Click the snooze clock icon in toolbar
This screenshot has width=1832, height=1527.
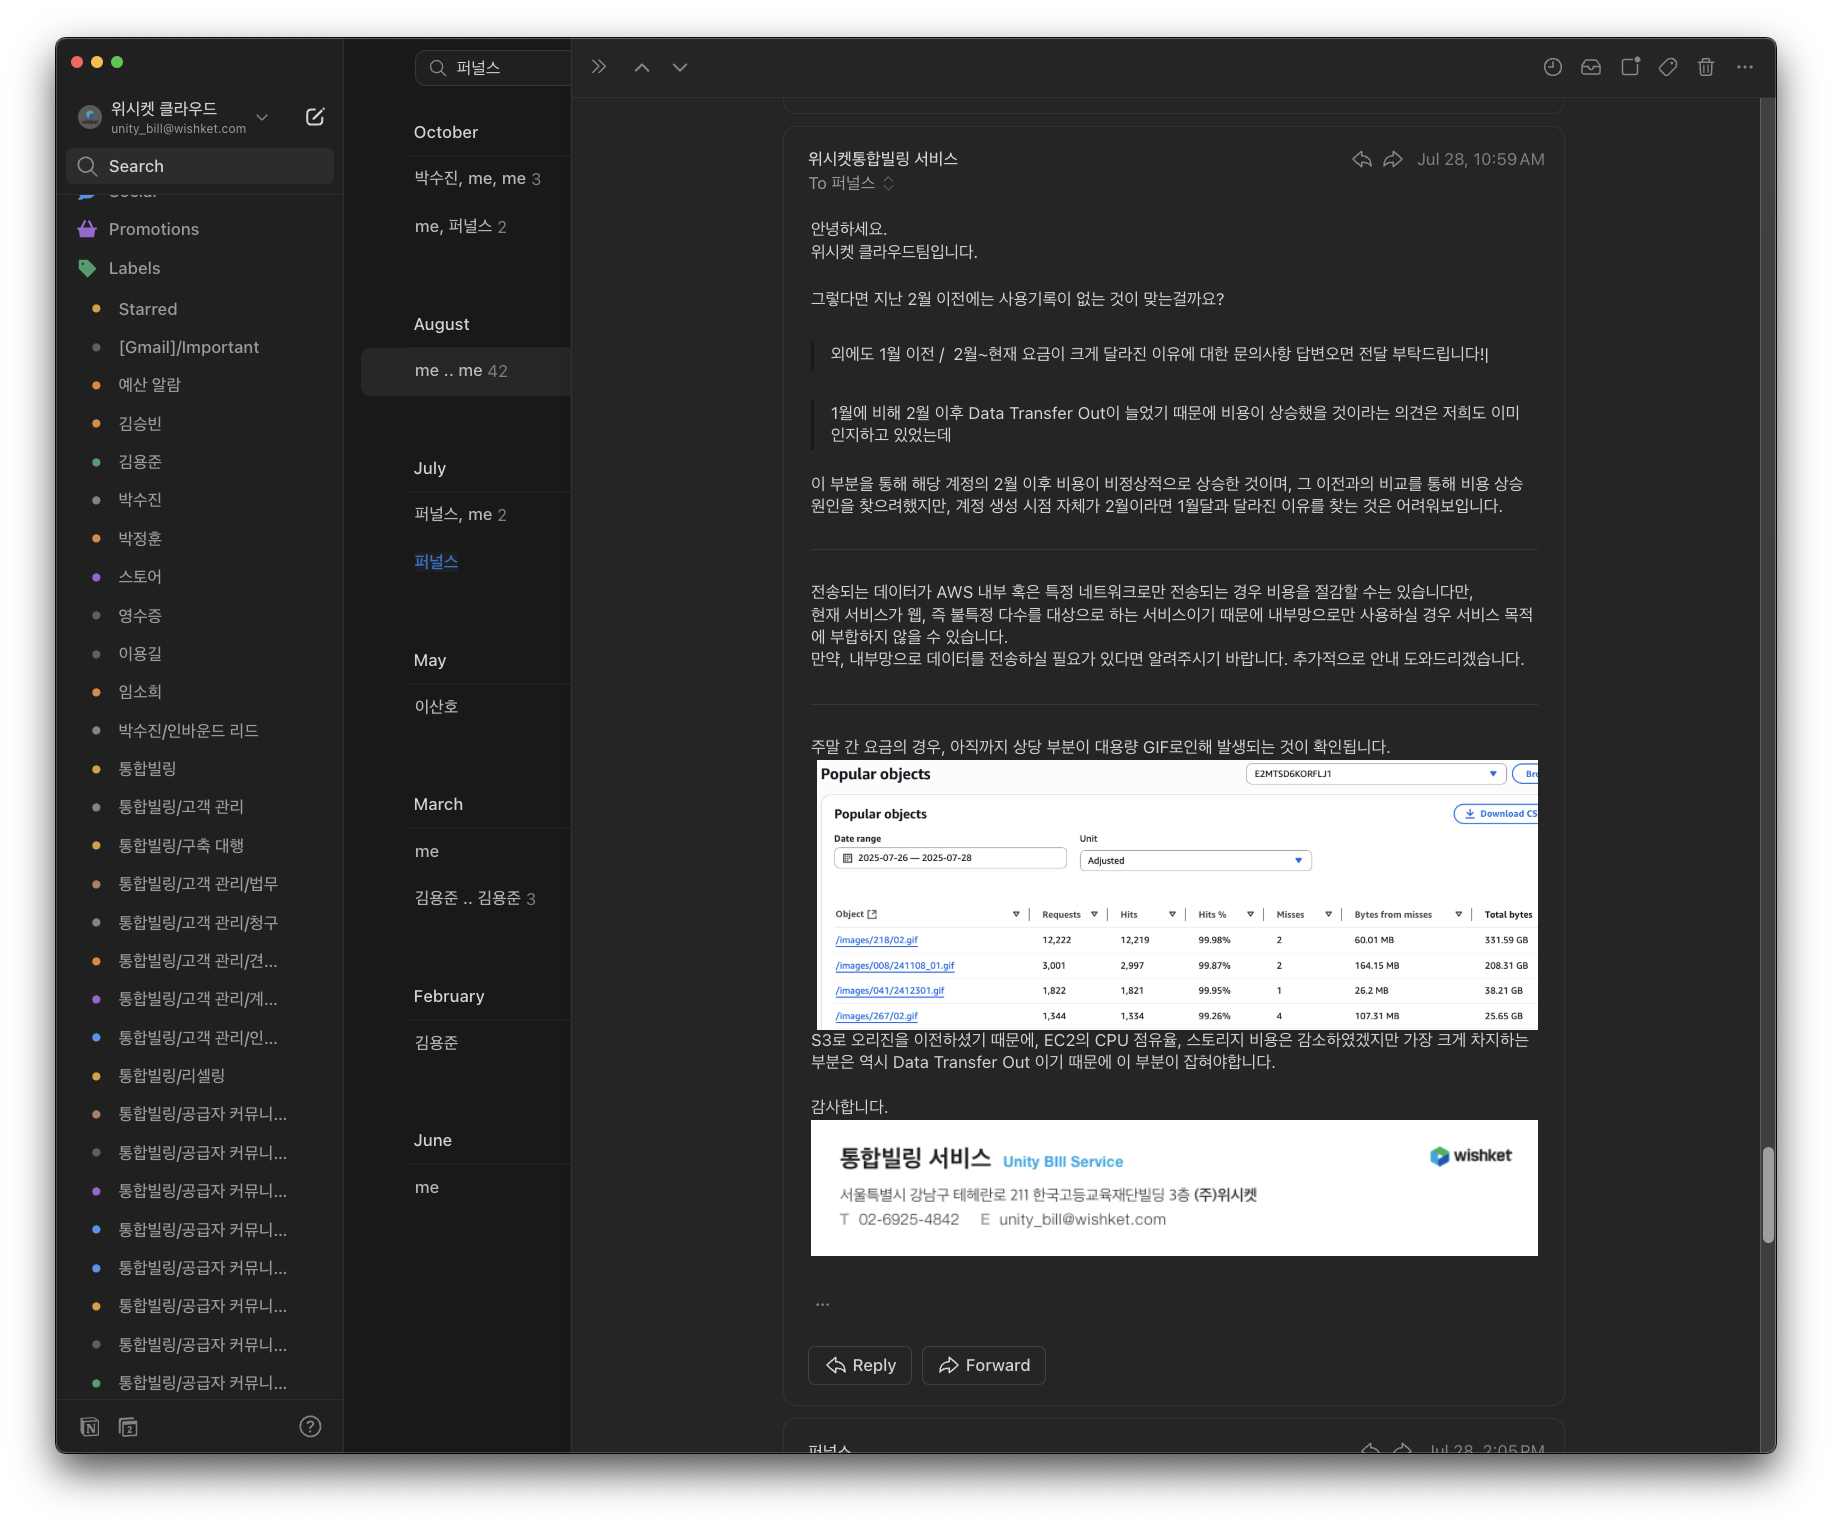1552,67
